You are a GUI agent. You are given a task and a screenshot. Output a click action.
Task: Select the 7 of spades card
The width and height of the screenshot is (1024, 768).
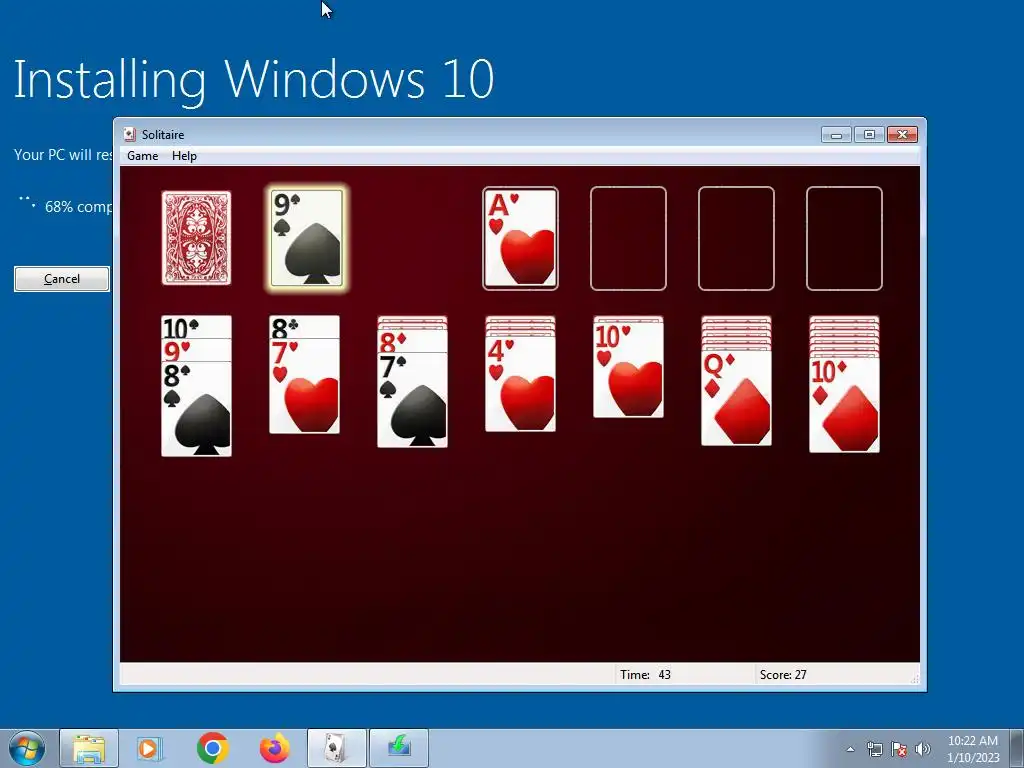412,400
